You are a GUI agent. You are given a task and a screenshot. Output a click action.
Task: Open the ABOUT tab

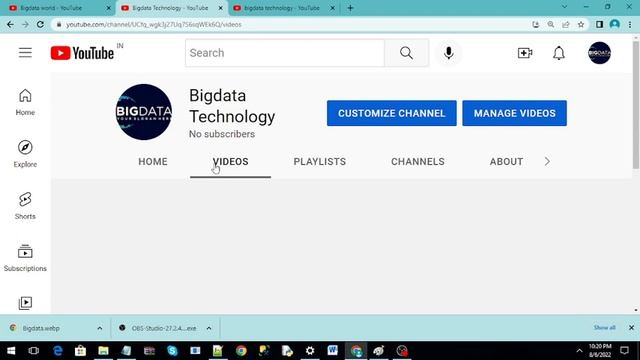(x=506, y=162)
